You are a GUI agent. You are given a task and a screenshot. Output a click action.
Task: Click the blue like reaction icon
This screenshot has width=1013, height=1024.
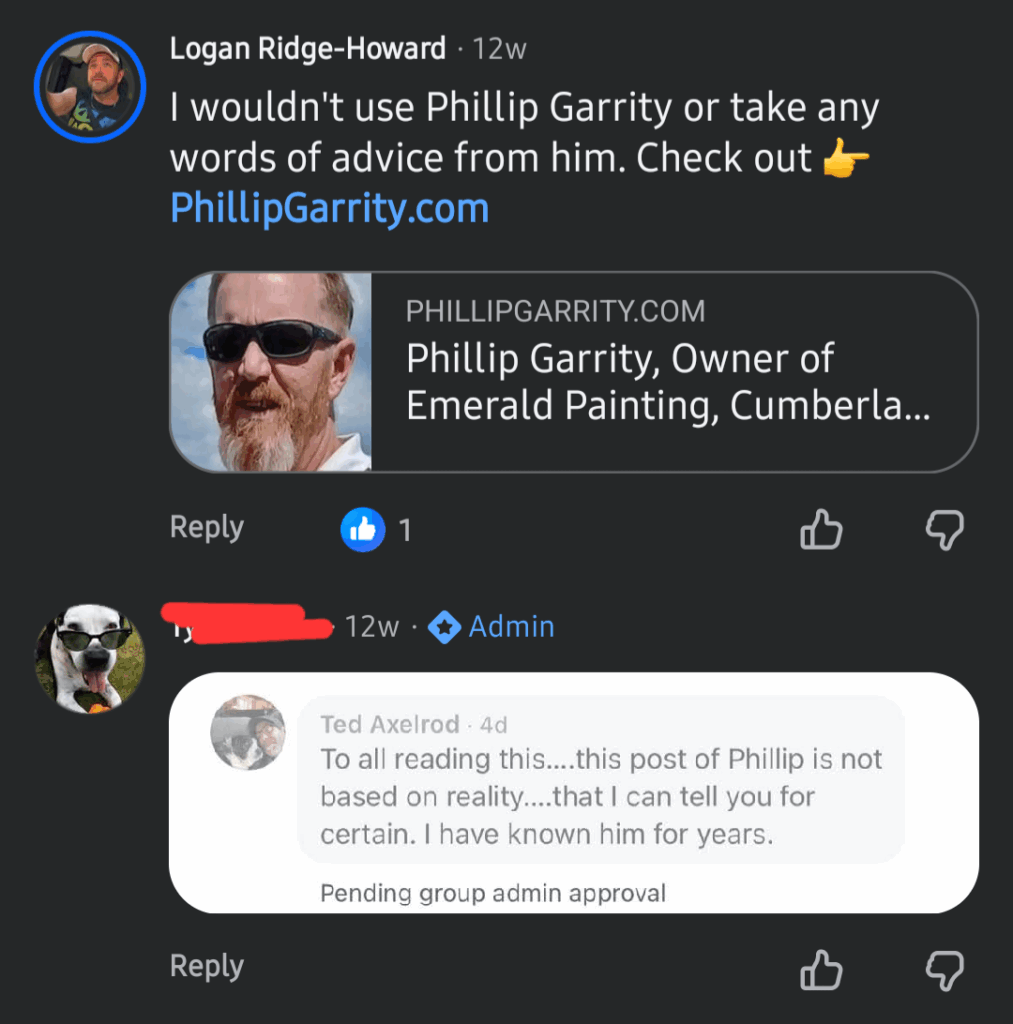coord(363,529)
